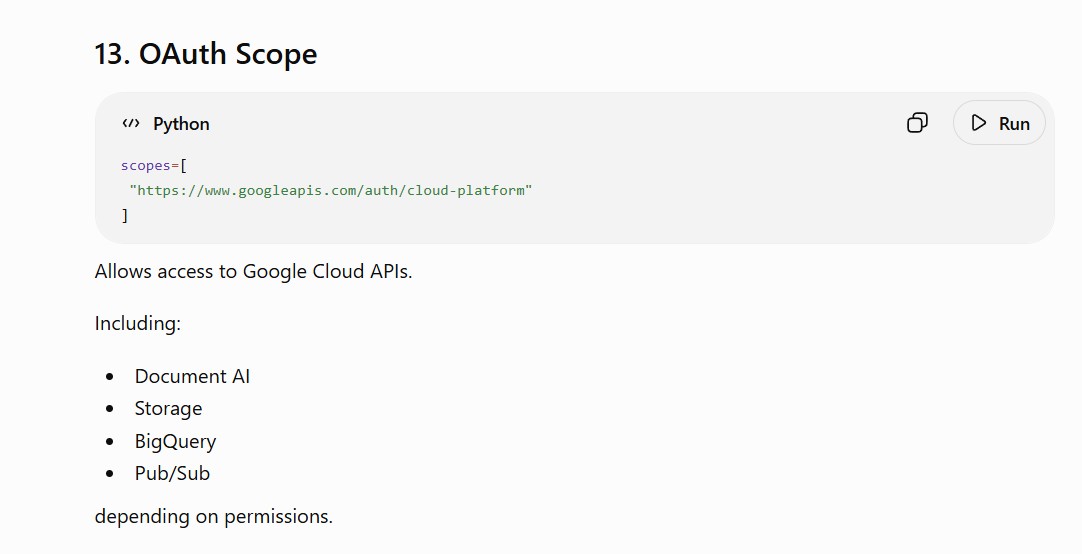Image resolution: width=1082 pixels, height=554 pixels.
Task: Click the closing bracket code line
Action: (125, 215)
